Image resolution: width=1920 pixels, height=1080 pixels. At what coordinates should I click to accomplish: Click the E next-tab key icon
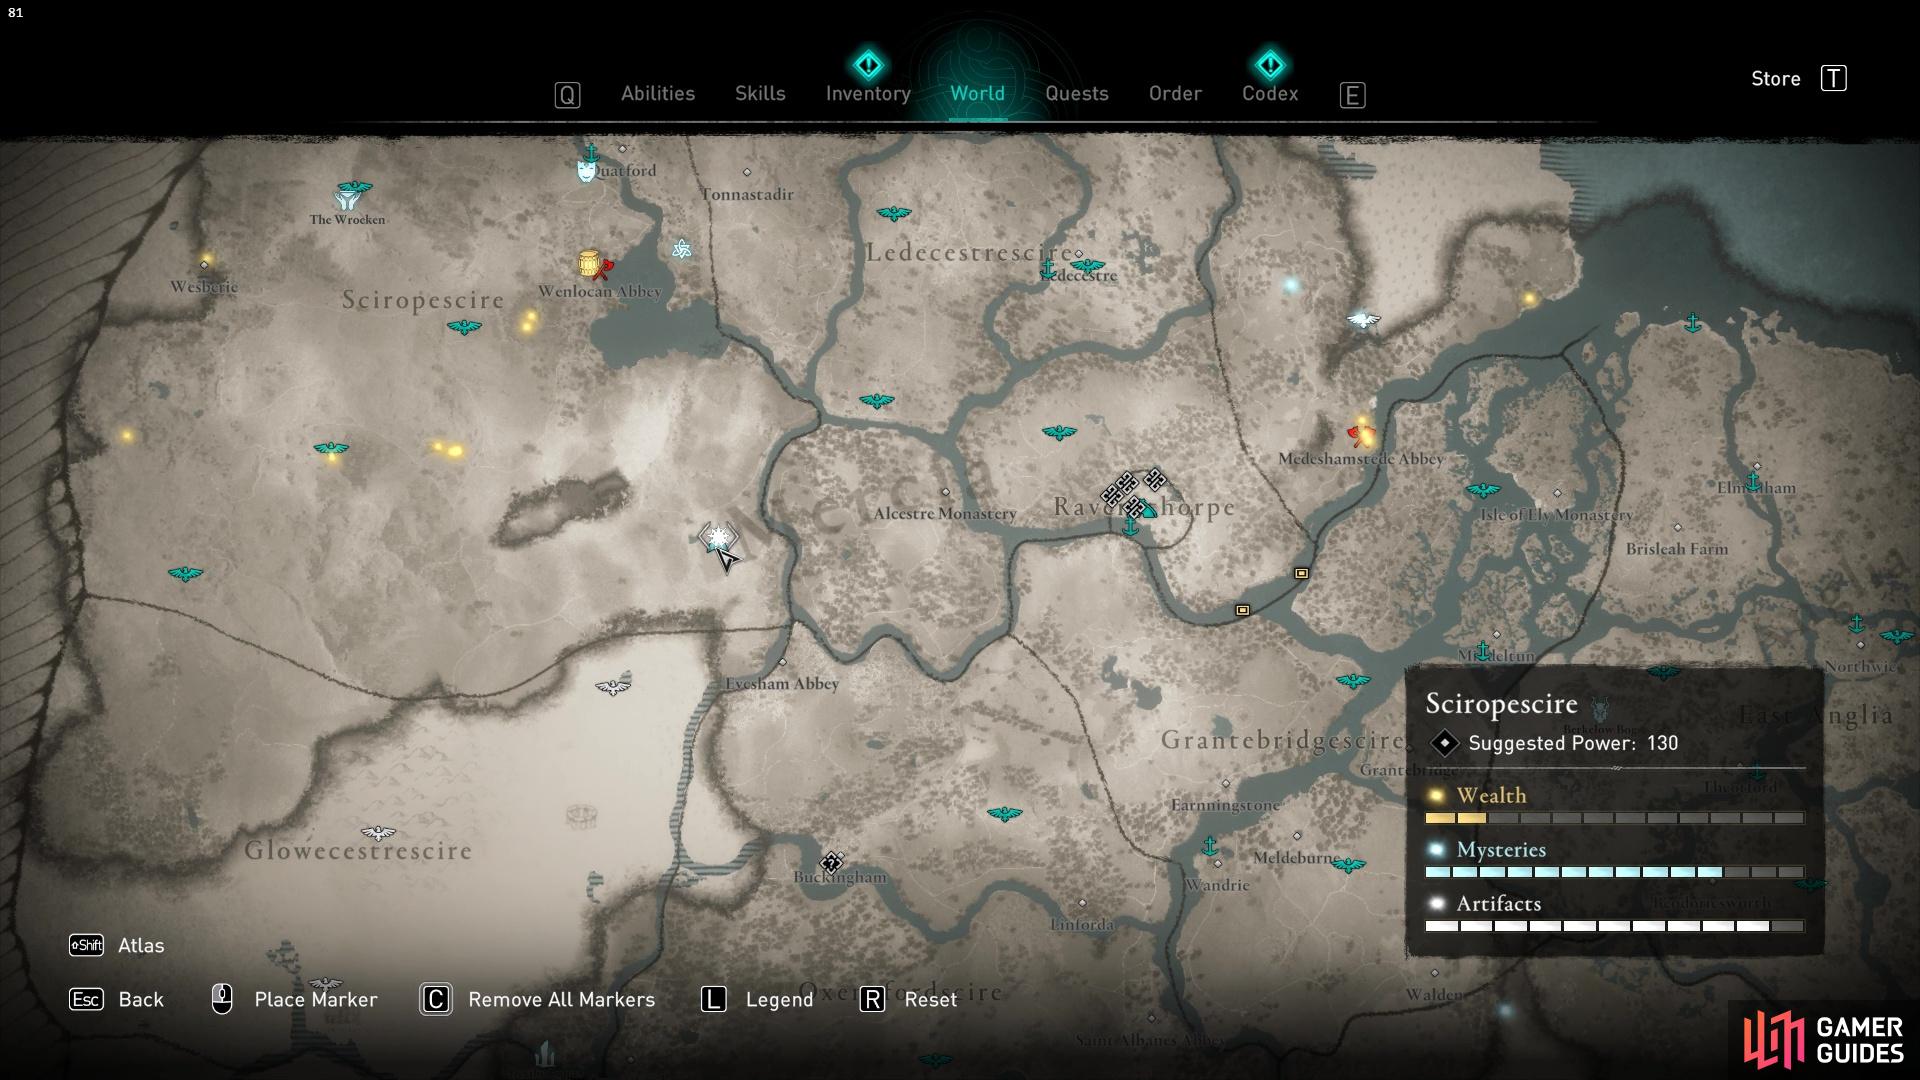pos(1352,95)
